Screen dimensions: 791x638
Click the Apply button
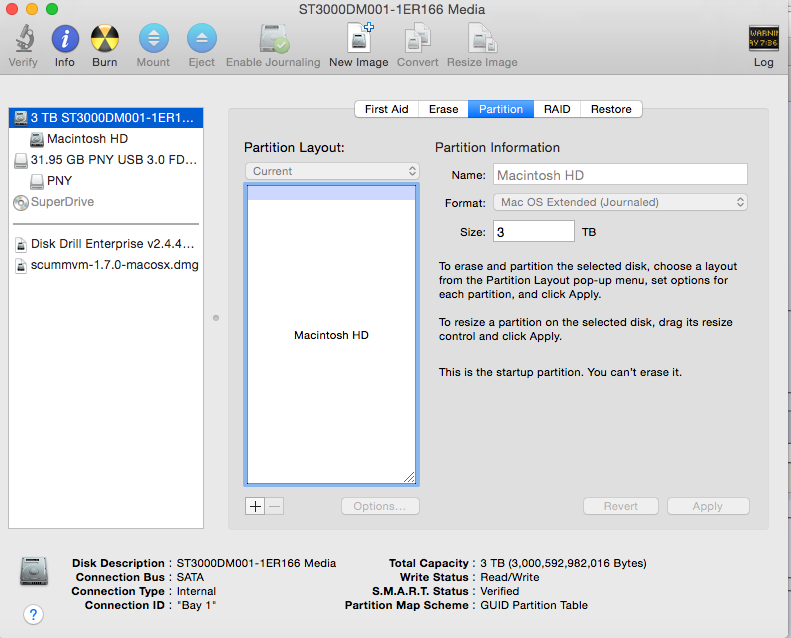pyautogui.click(x=708, y=506)
